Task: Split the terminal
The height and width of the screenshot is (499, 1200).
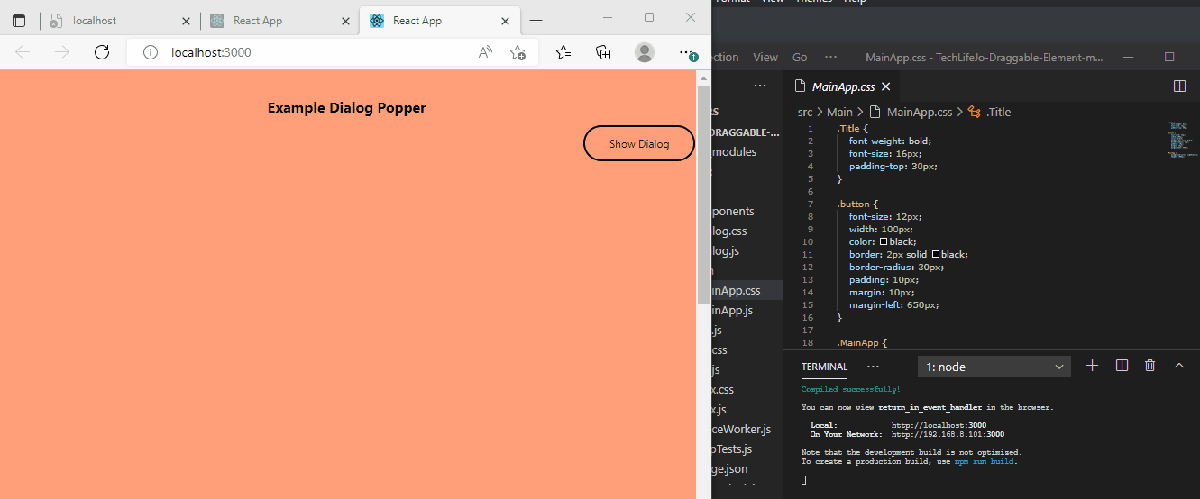Action: (x=1122, y=366)
